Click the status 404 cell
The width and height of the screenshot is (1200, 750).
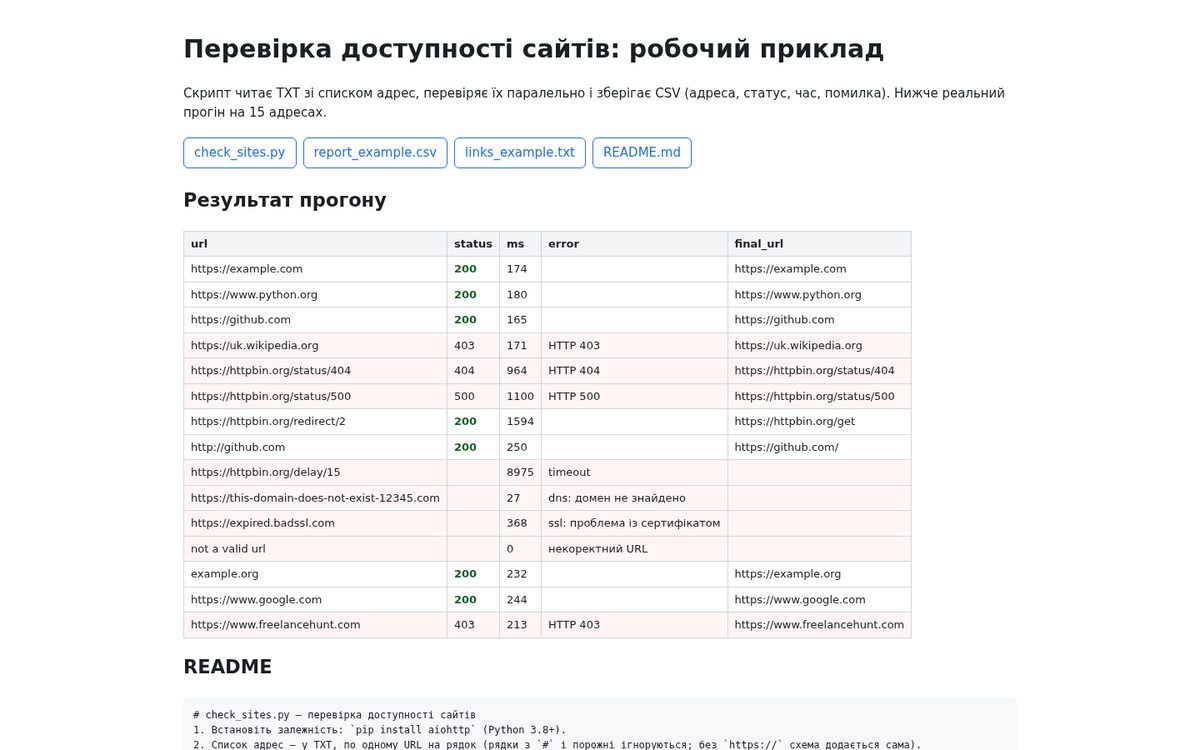473,371
